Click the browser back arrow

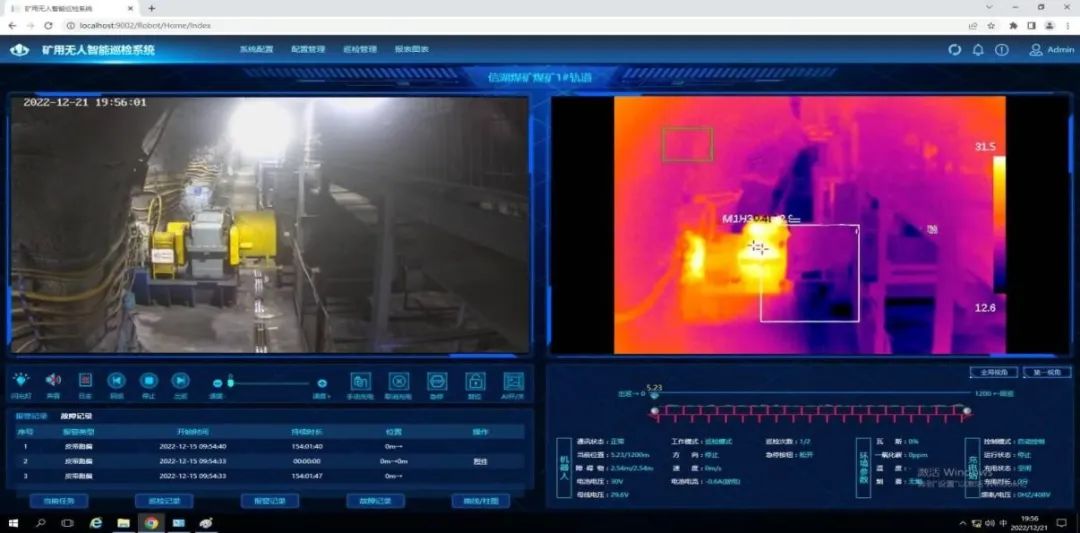pos(12,25)
